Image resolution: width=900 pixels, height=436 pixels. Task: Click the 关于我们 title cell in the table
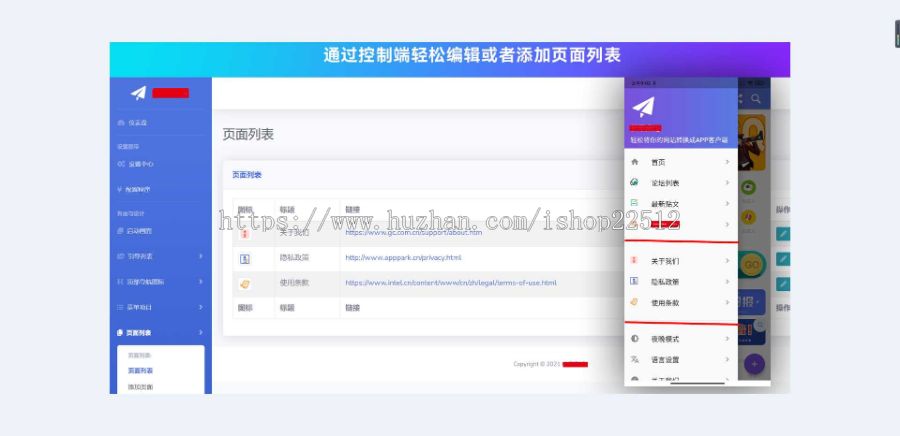[x=294, y=232]
